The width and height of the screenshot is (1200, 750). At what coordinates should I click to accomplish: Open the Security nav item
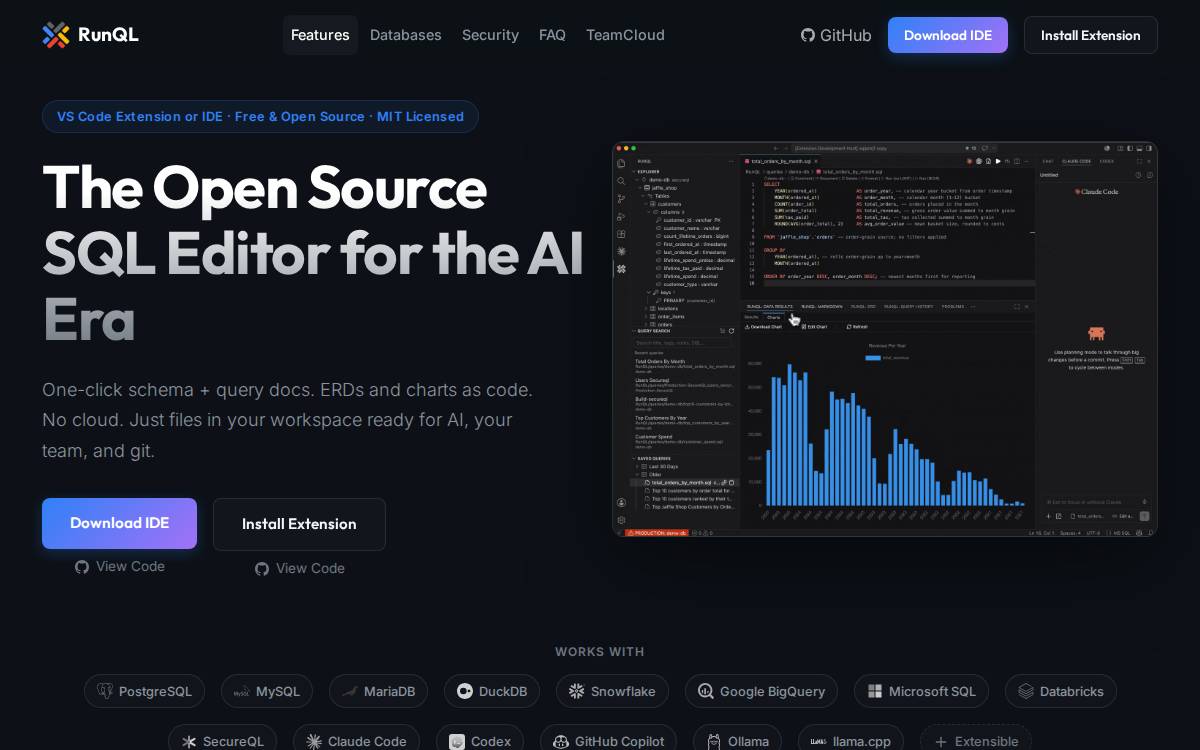(490, 35)
